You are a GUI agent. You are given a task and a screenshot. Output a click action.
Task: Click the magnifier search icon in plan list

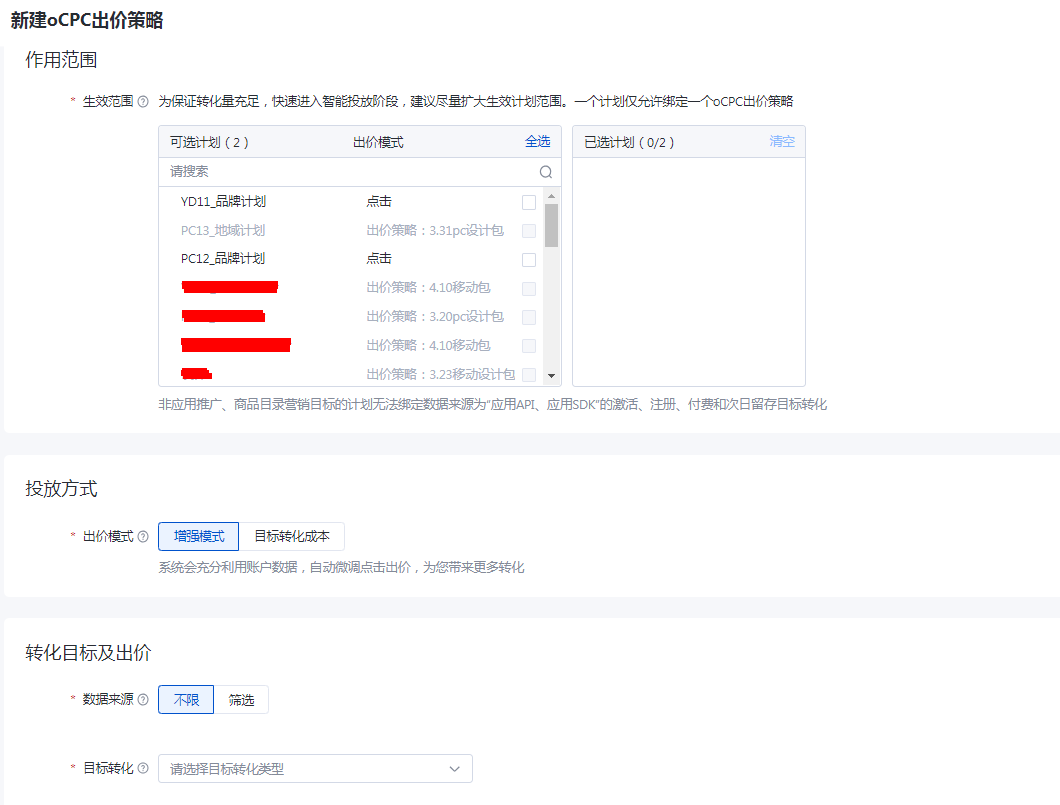point(544,171)
